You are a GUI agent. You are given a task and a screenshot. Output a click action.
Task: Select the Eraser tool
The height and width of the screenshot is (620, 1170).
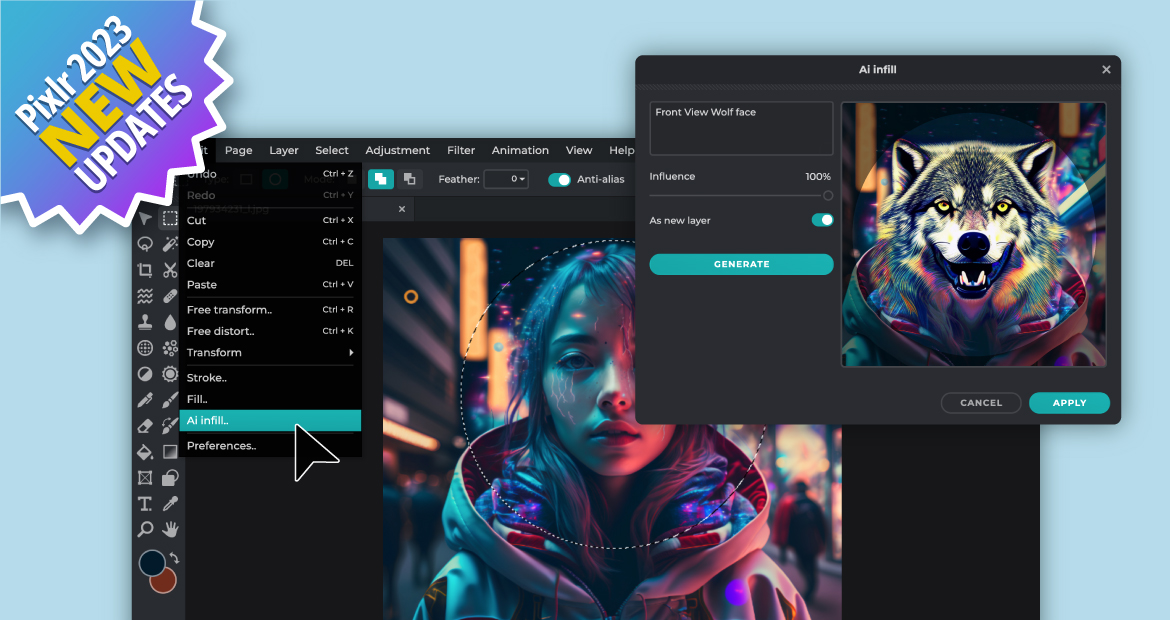click(x=145, y=426)
